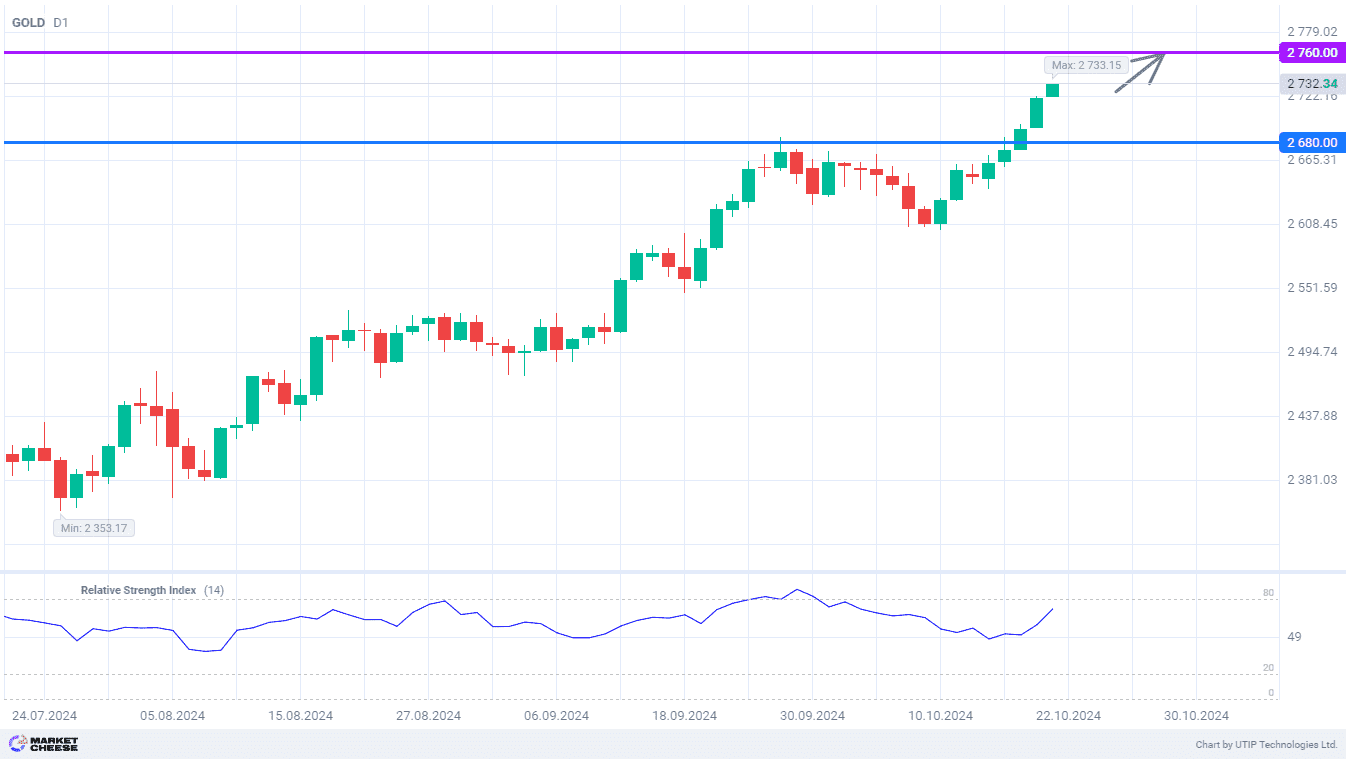1346x759 pixels.
Task: Click the gray upward arrow annotation
Action: 1142,71
